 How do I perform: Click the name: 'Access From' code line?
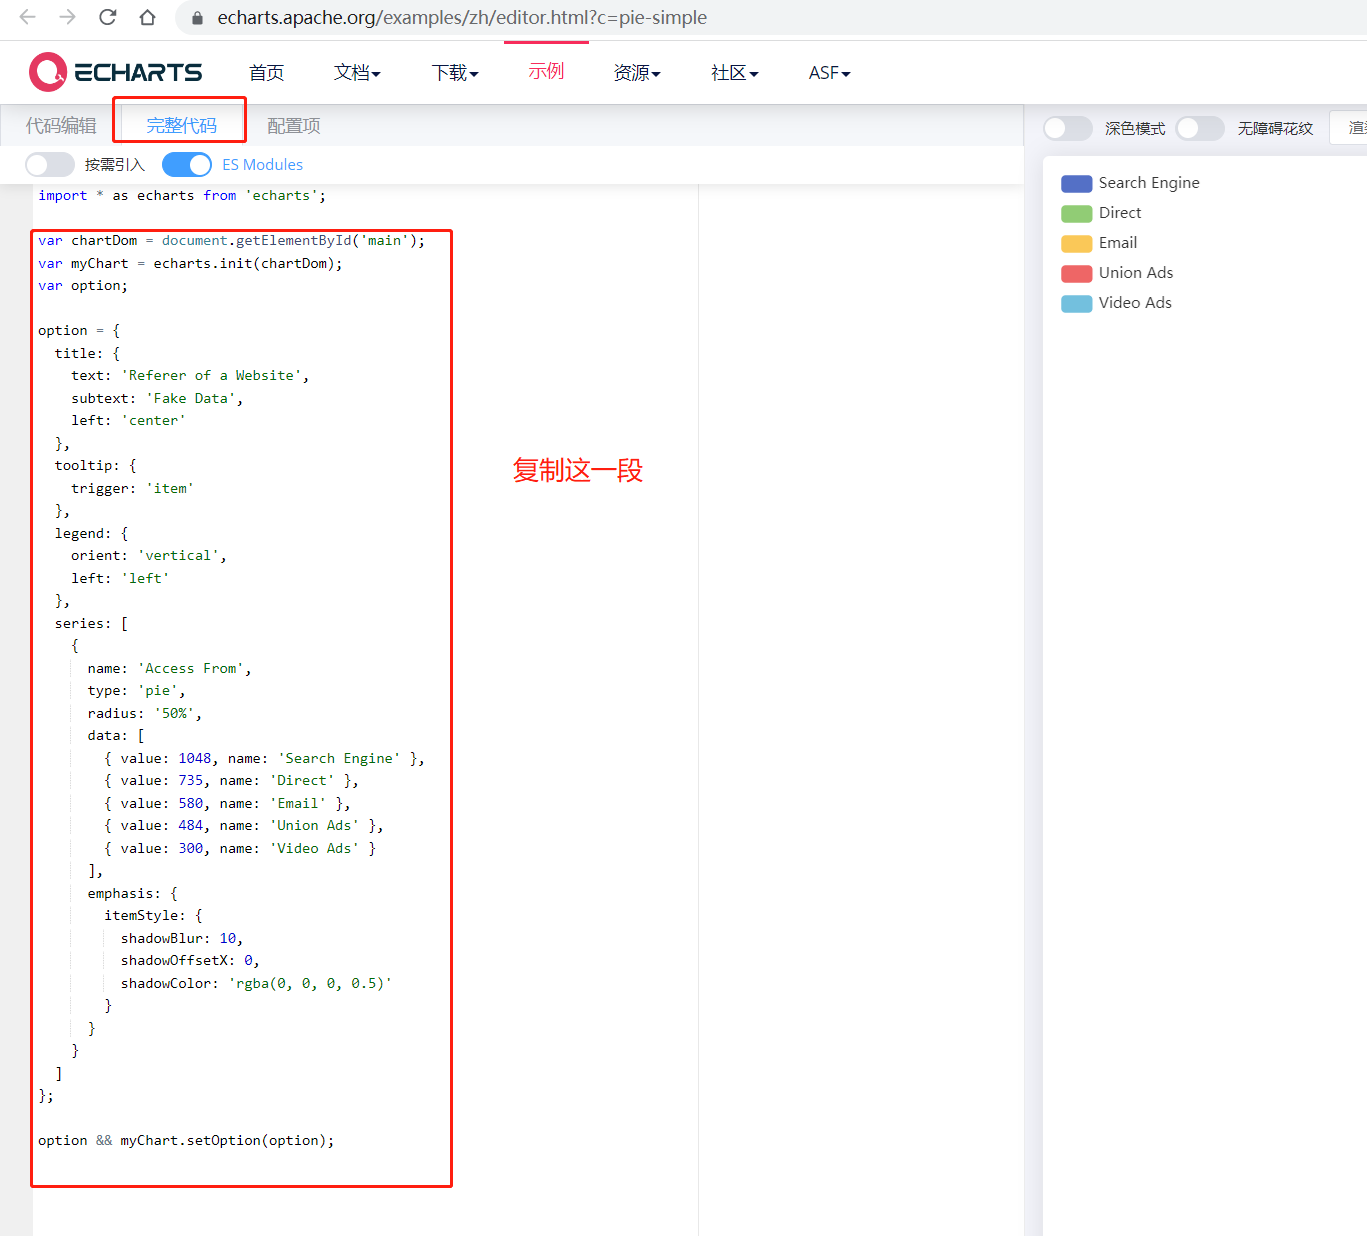[x=169, y=668]
